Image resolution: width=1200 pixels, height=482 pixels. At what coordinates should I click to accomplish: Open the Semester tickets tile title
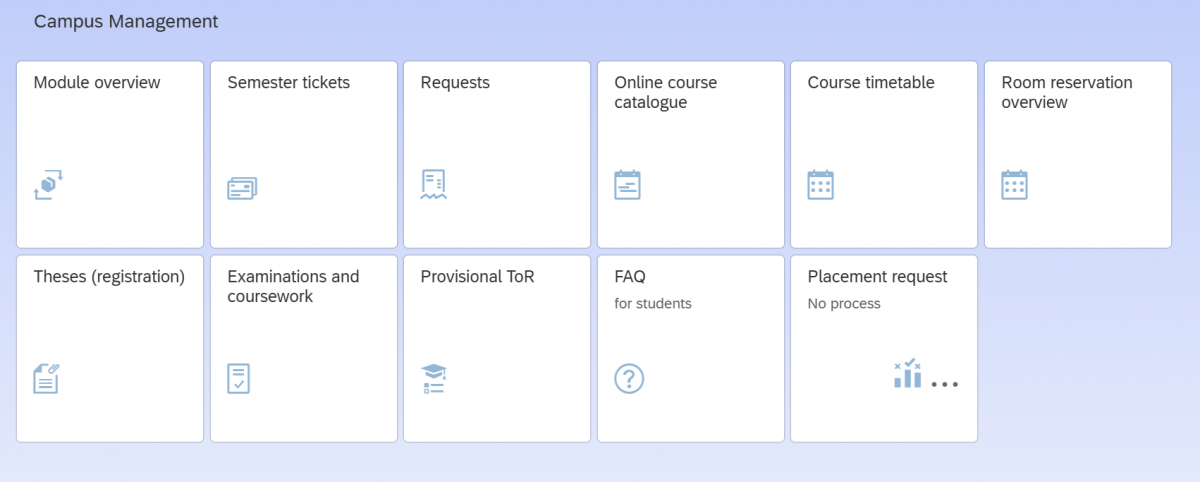coord(289,83)
